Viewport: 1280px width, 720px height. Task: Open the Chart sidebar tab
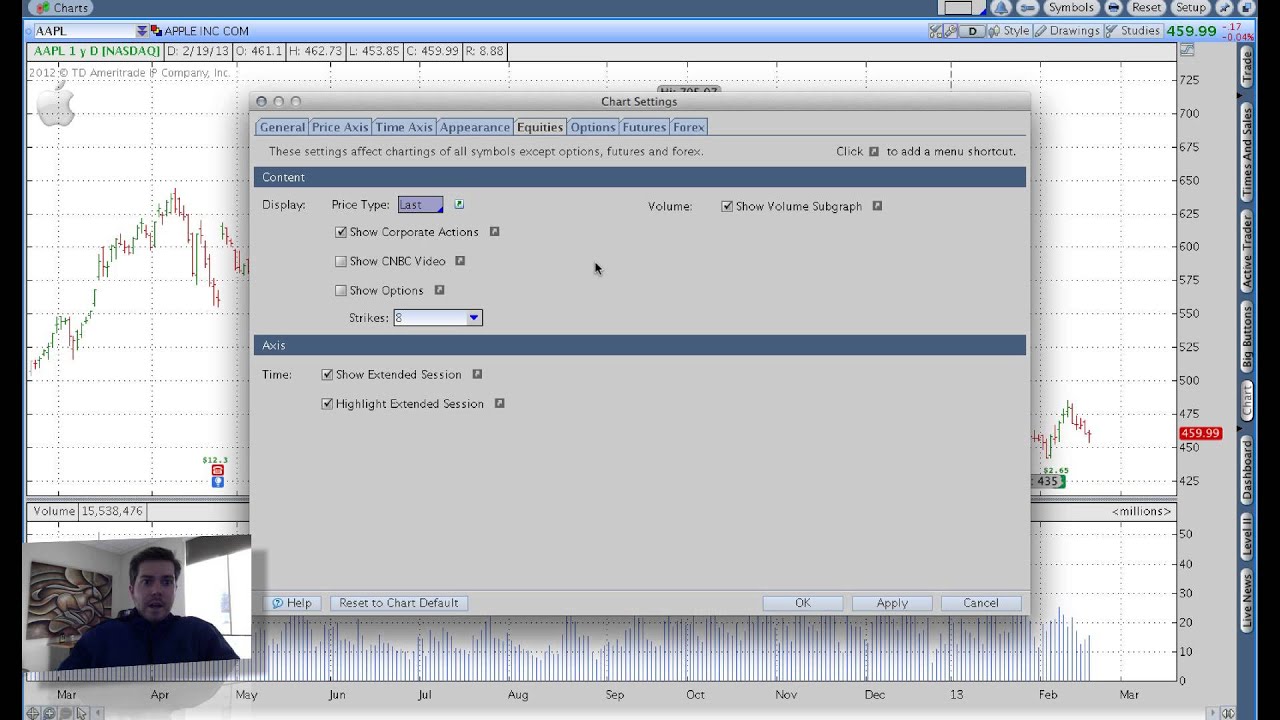coord(1247,401)
